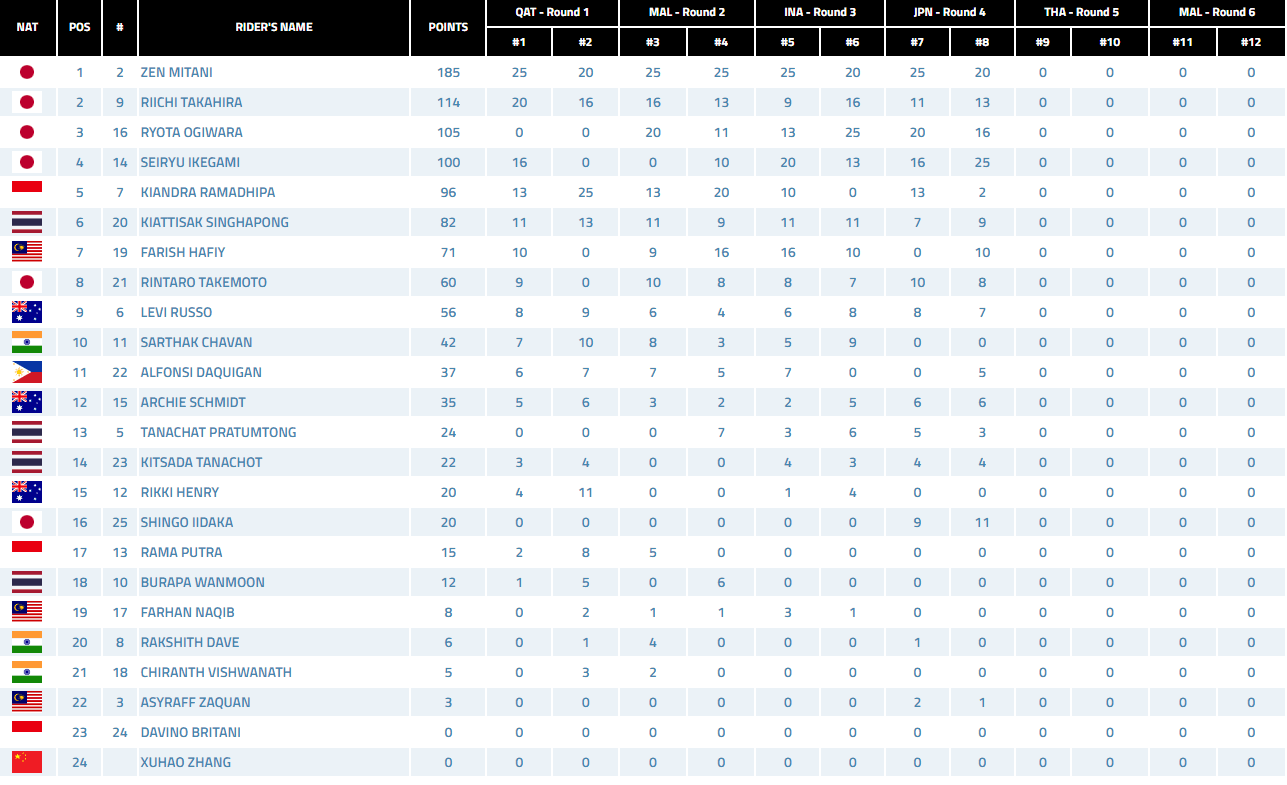Click rider name RINTARO TAKEMOTO
The width and height of the screenshot is (1287, 785).
(x=204, y=282)
